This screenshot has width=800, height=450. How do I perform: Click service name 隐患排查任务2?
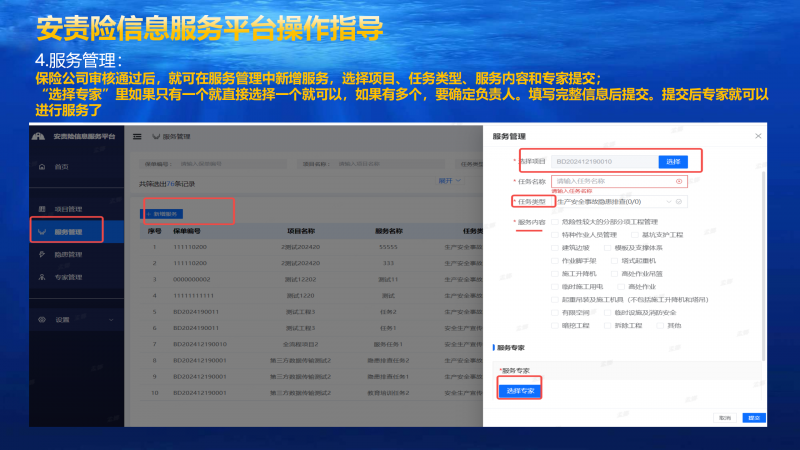pos(388,361)
